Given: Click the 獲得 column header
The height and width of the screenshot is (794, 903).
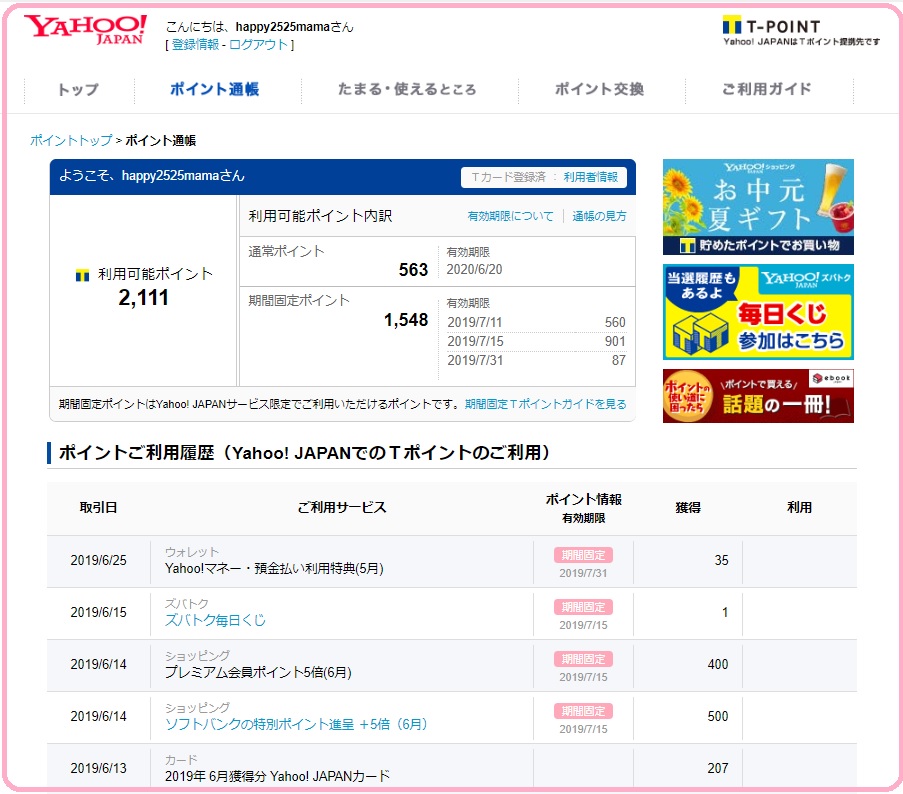Looking at the screenshot, I should click(688, 508).
